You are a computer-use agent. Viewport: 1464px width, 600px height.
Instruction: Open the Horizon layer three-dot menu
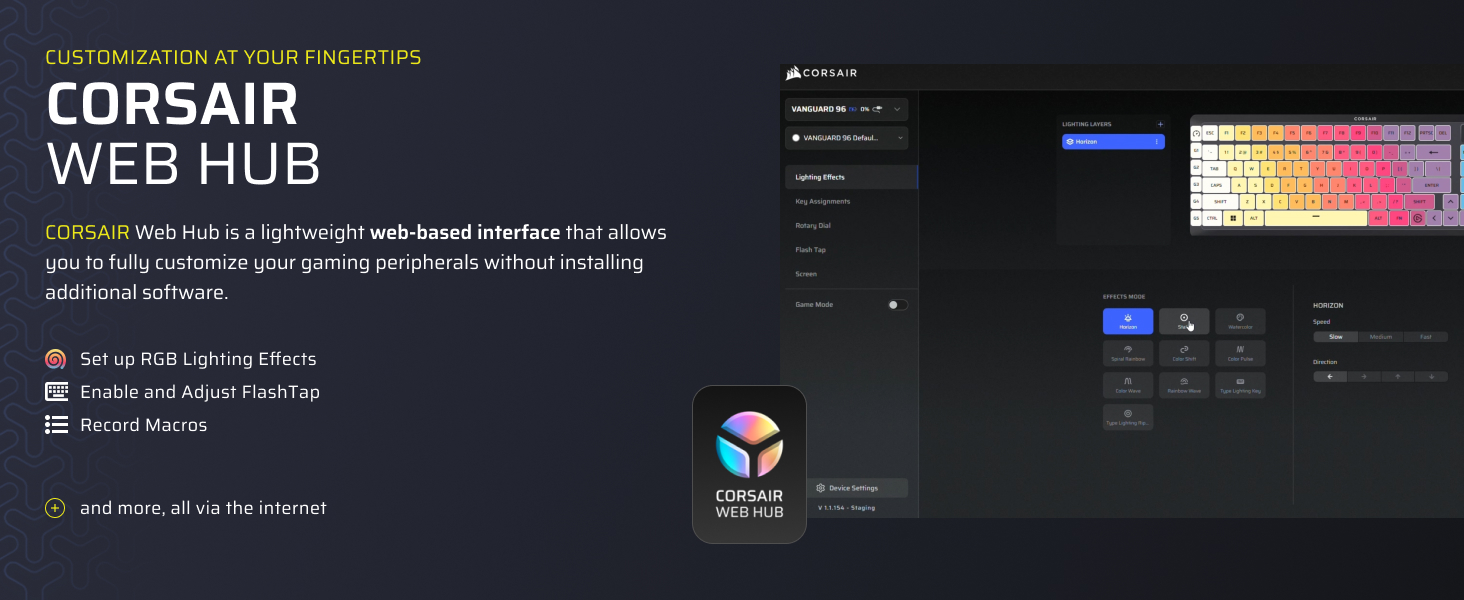pyautogui.click(x=1158, y=142)
